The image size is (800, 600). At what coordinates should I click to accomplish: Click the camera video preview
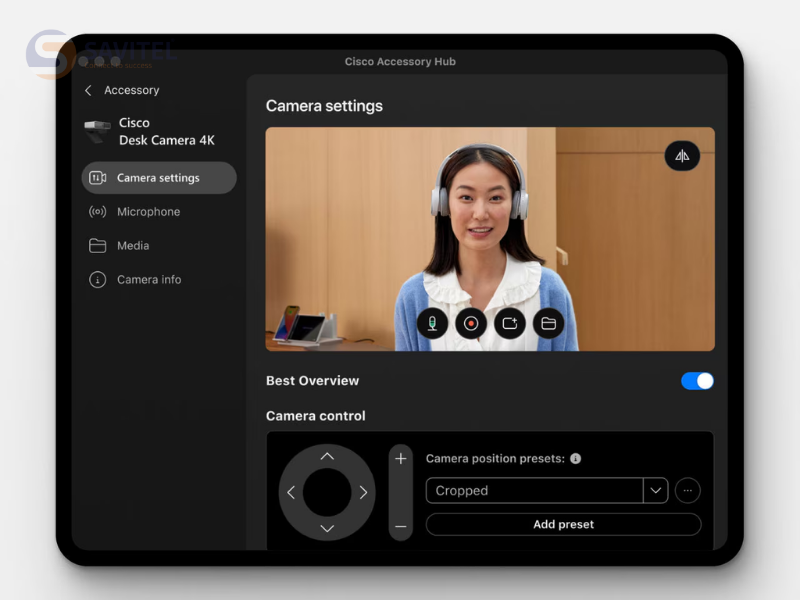490,239
